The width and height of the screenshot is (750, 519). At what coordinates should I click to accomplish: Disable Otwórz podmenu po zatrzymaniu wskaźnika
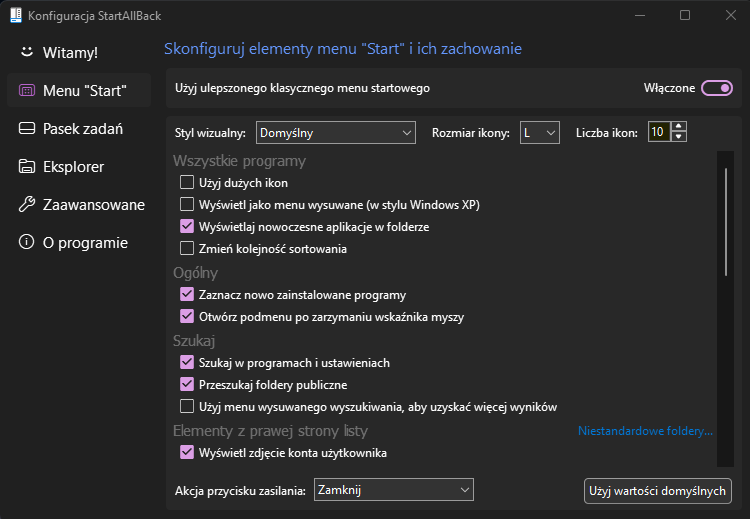tap(187, 316)
